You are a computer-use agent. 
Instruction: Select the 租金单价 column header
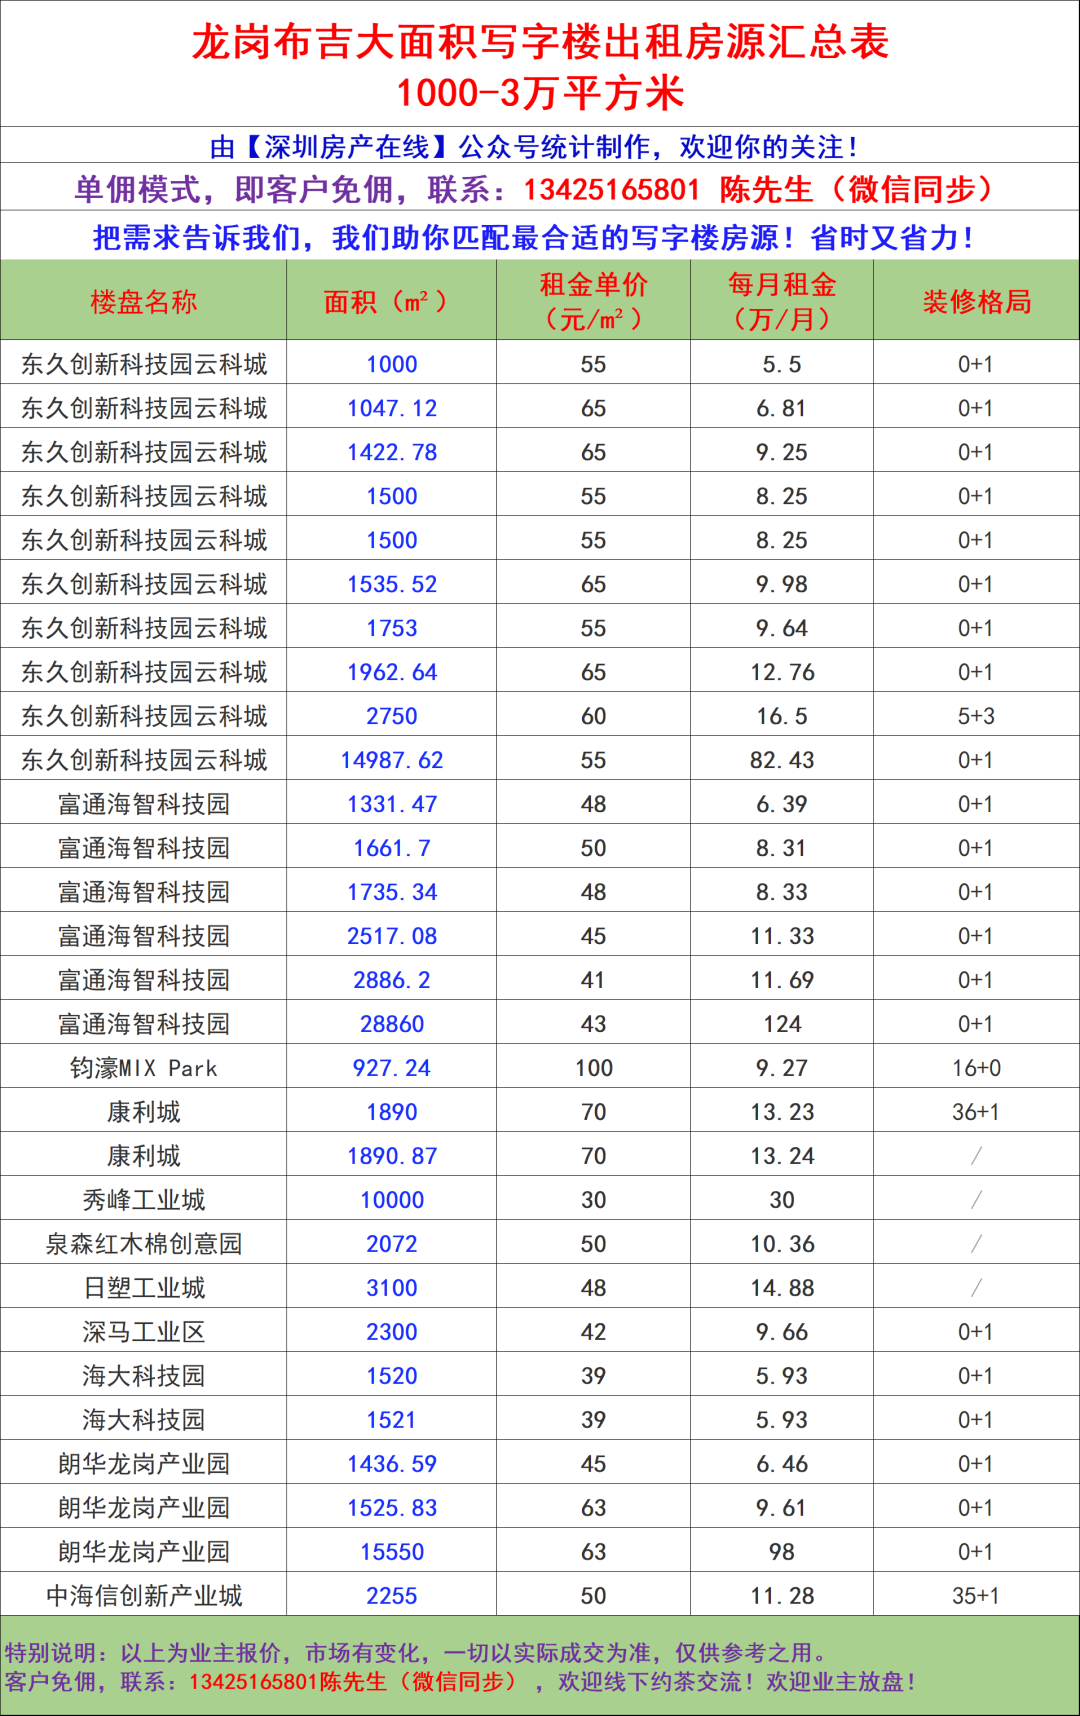coord(593,301)
